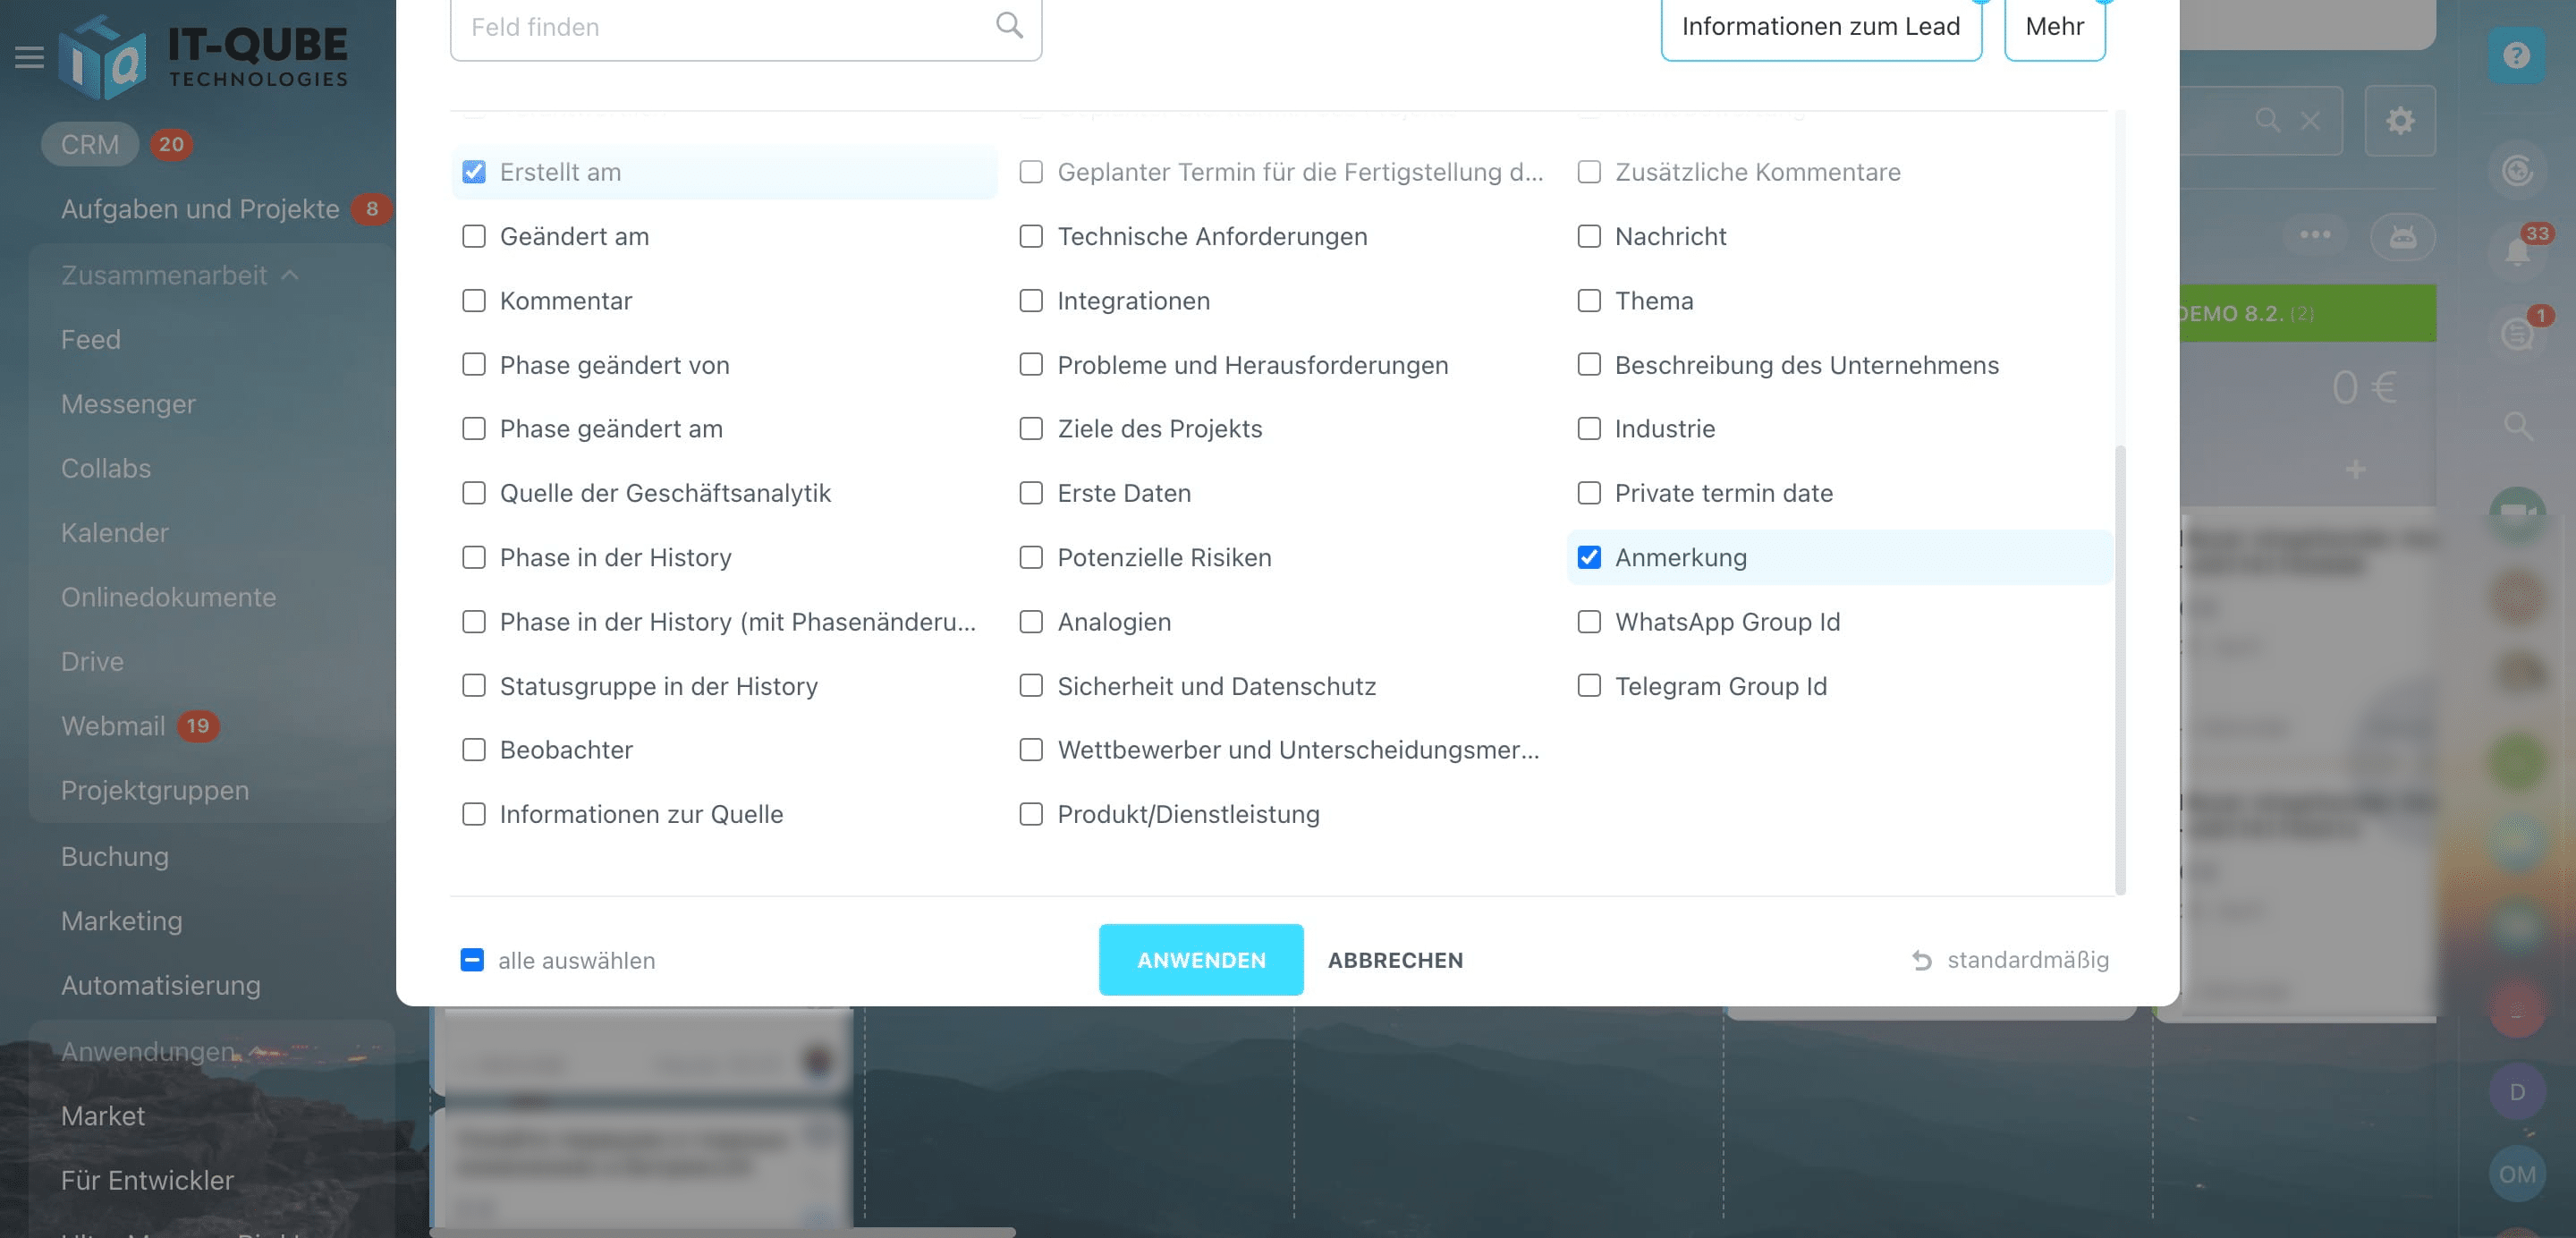Open Webmail in the sidebar

coord(113,726)
